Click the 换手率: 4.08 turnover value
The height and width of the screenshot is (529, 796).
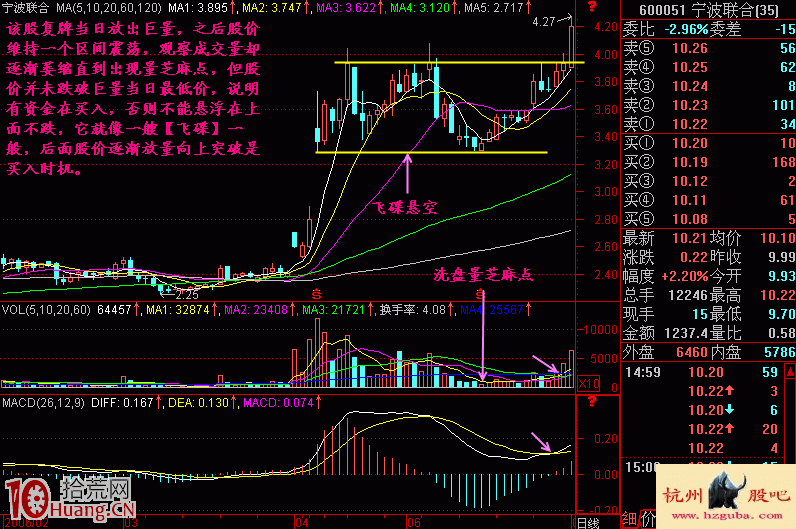tap(413, 310)
